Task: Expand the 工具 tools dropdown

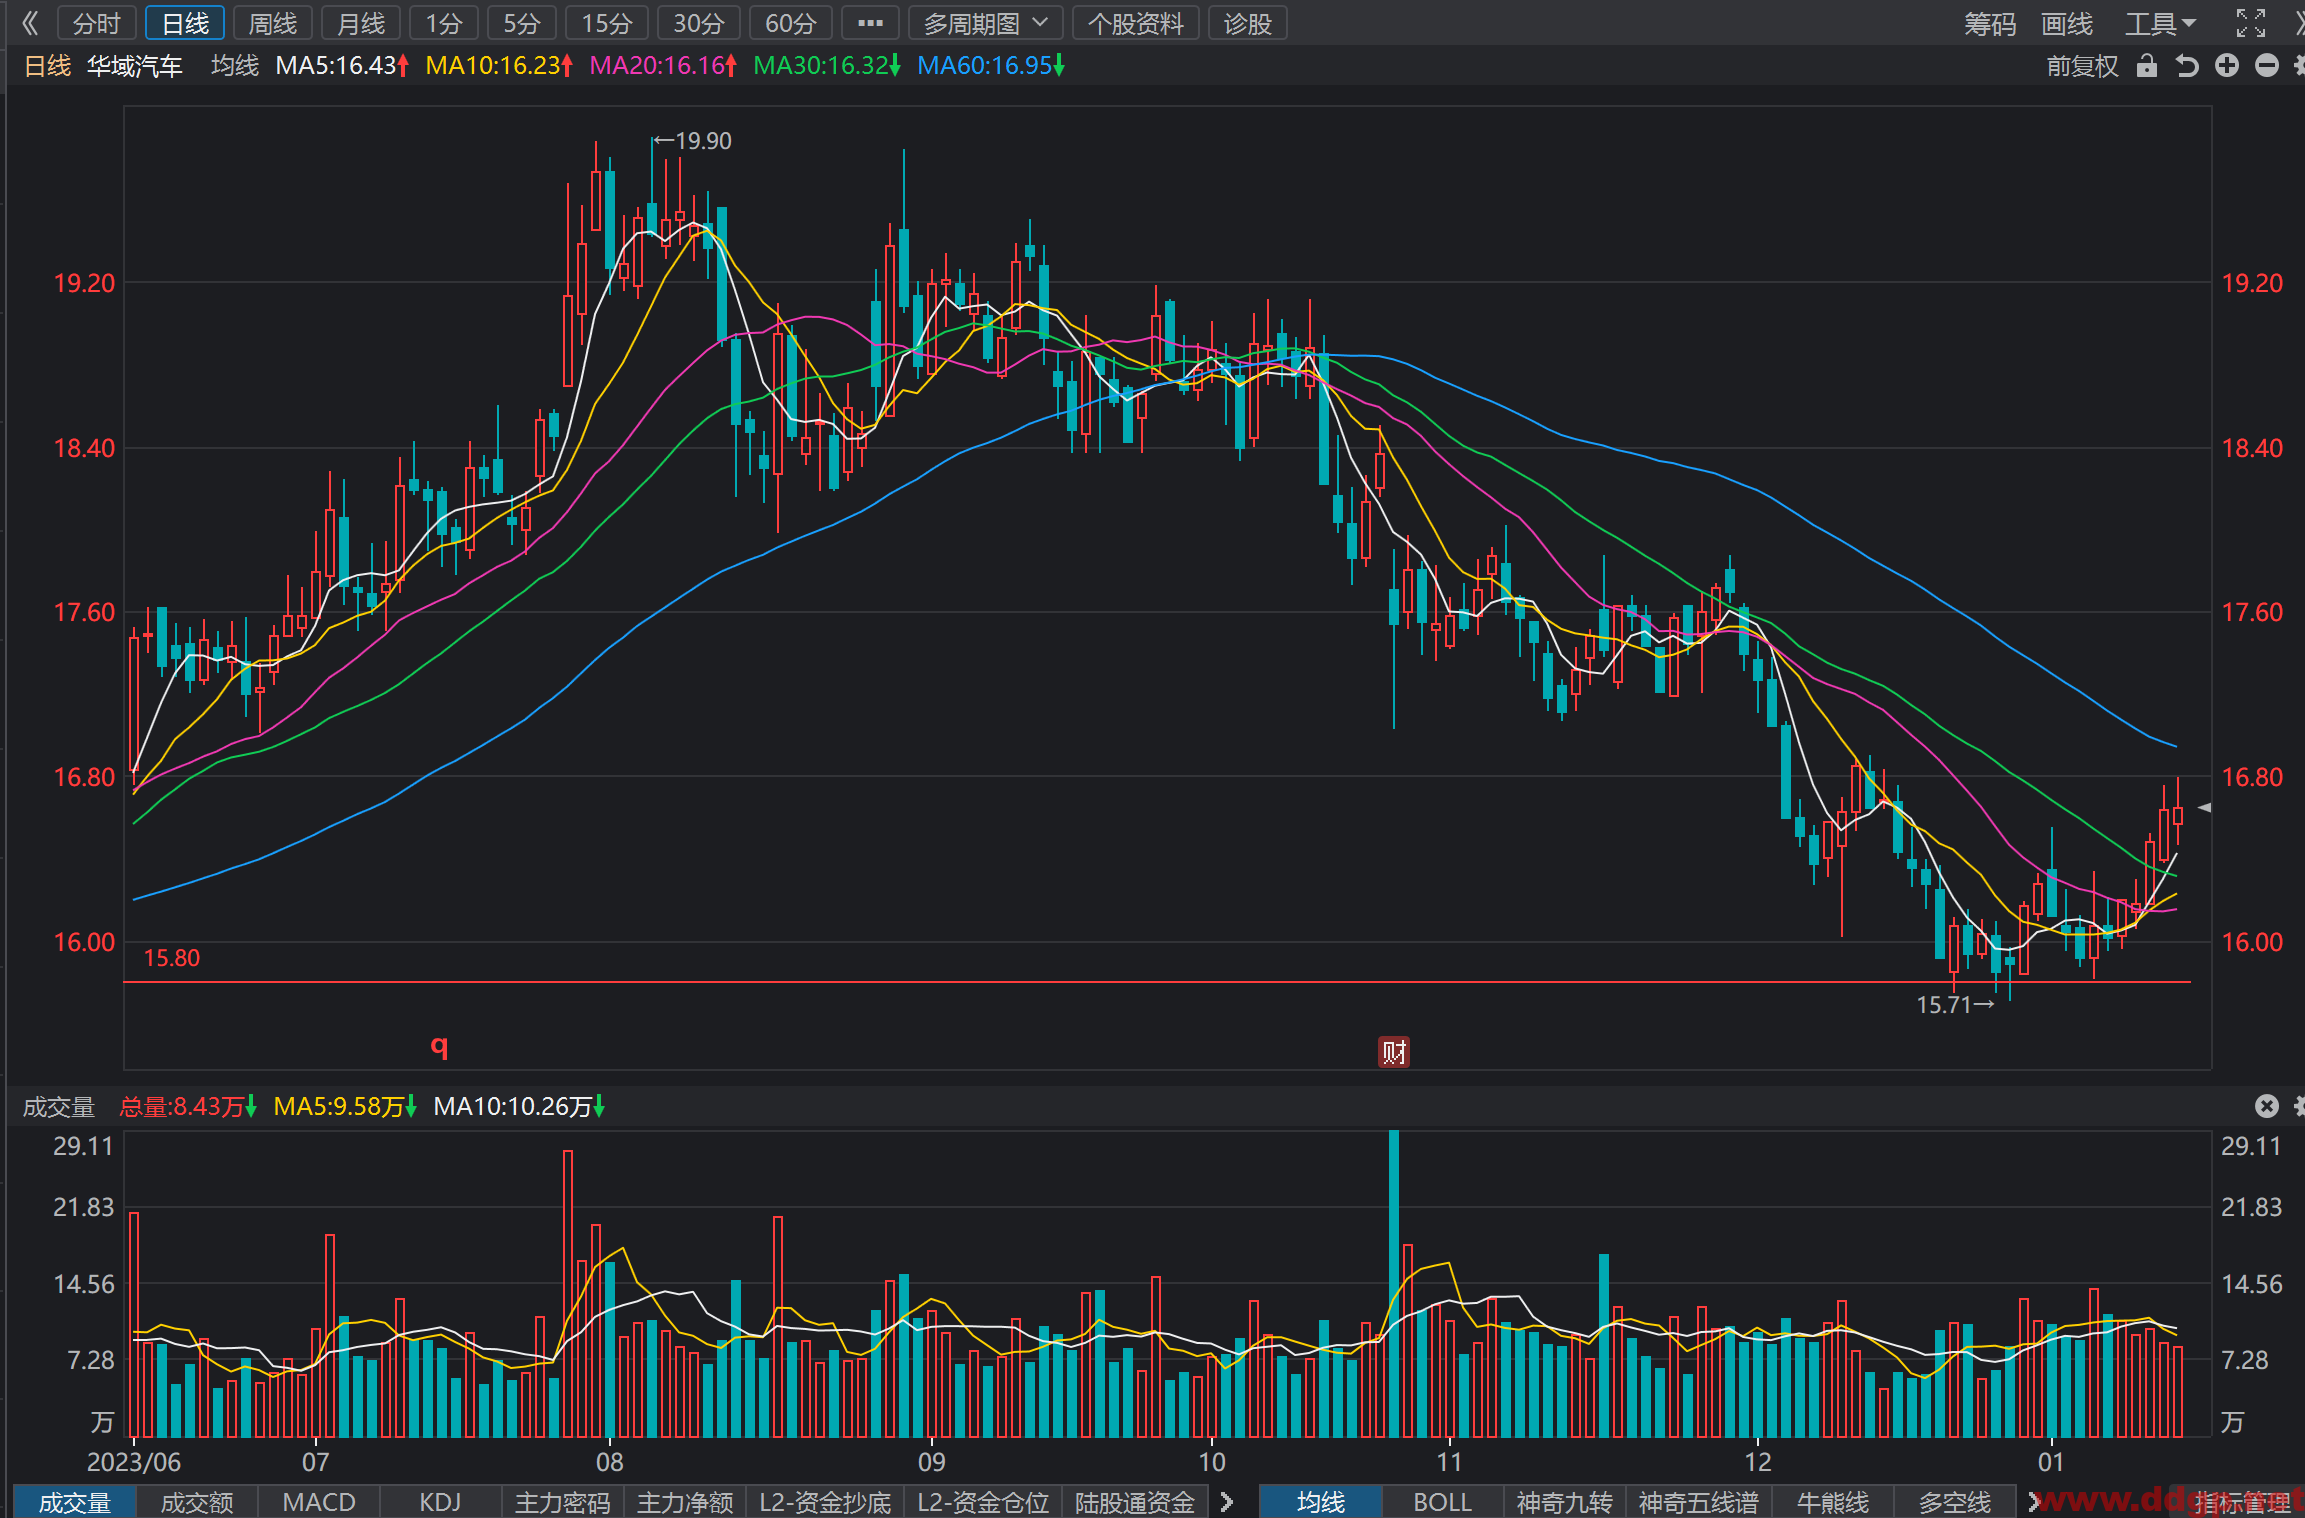Action: point(2161,23)
